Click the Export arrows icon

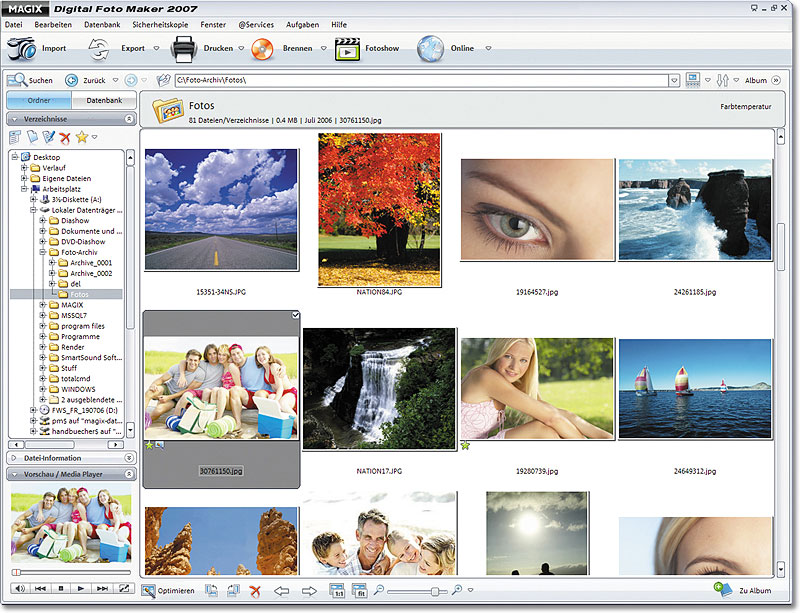[99, 48]
